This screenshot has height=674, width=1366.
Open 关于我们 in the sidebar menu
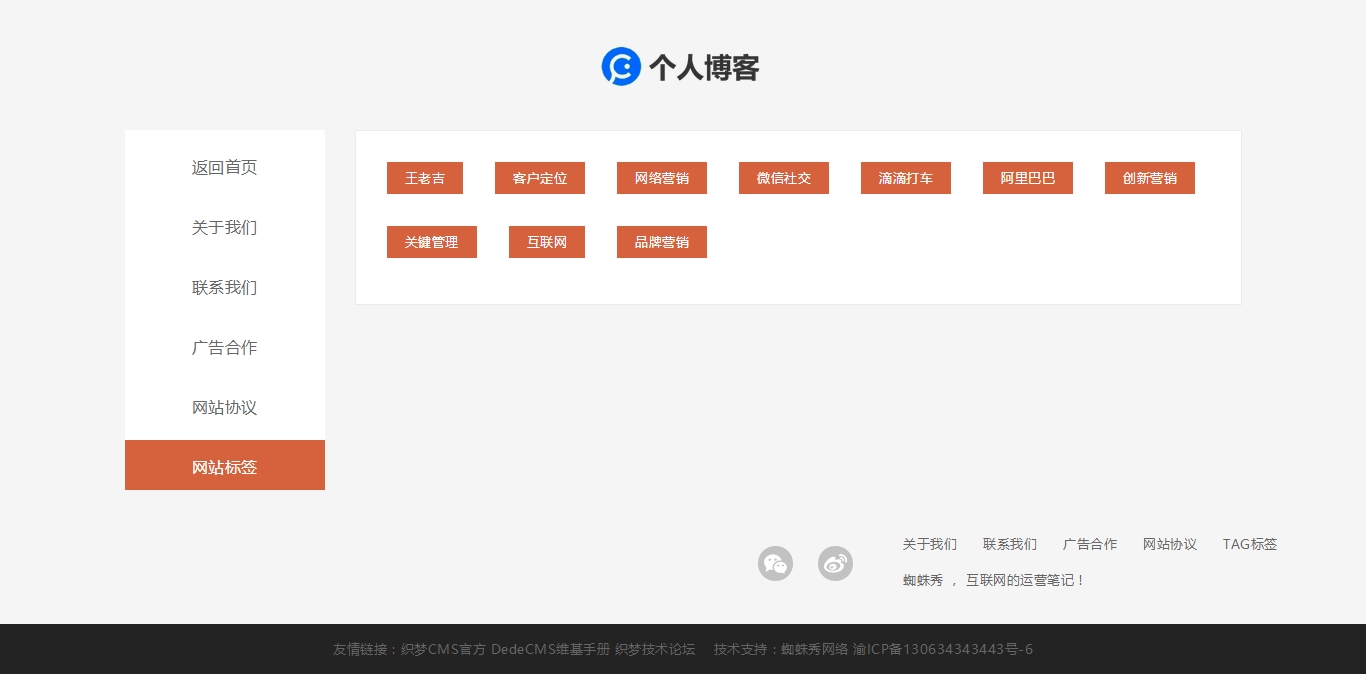pyautogui.click(x=224, y=227)
